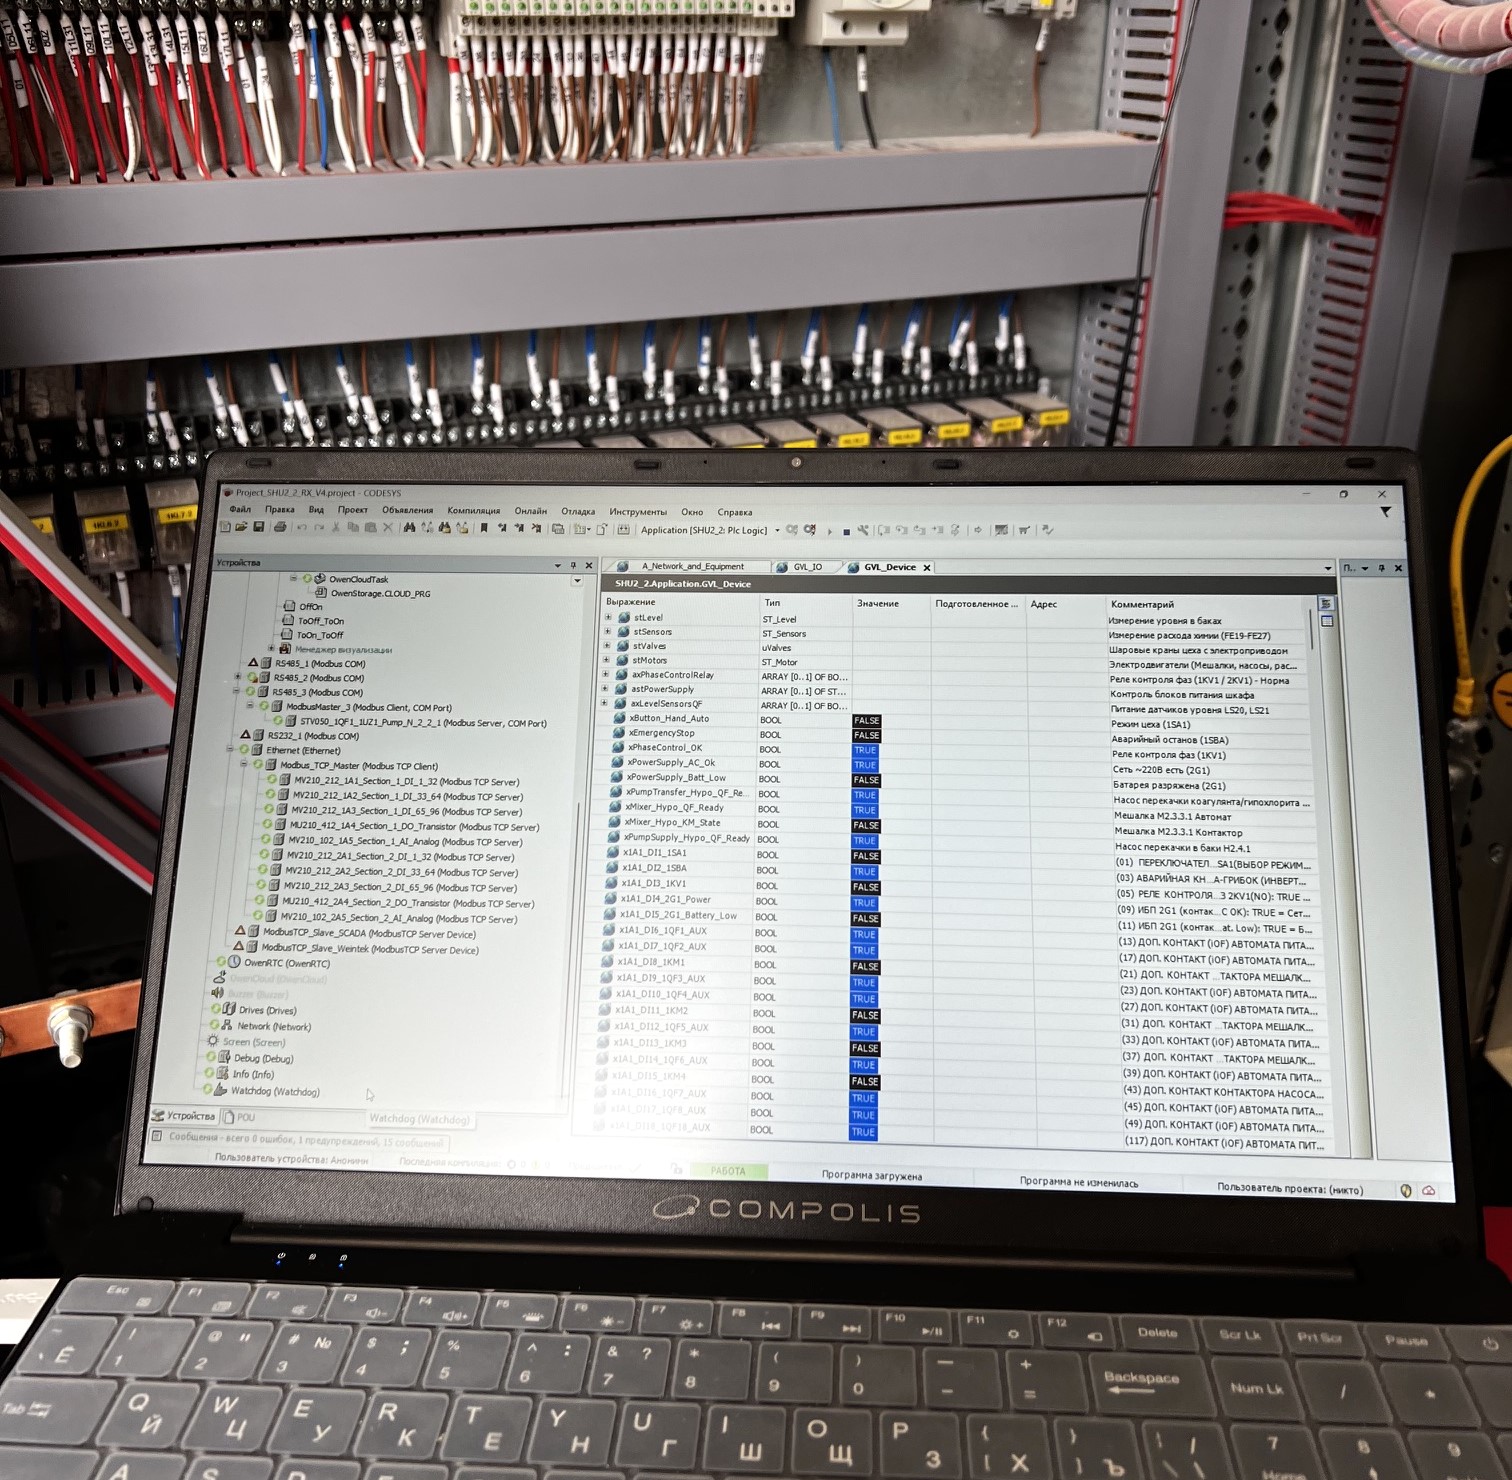Expand the stMotors structure row
1512x1480 pixels.
point(606,660)
